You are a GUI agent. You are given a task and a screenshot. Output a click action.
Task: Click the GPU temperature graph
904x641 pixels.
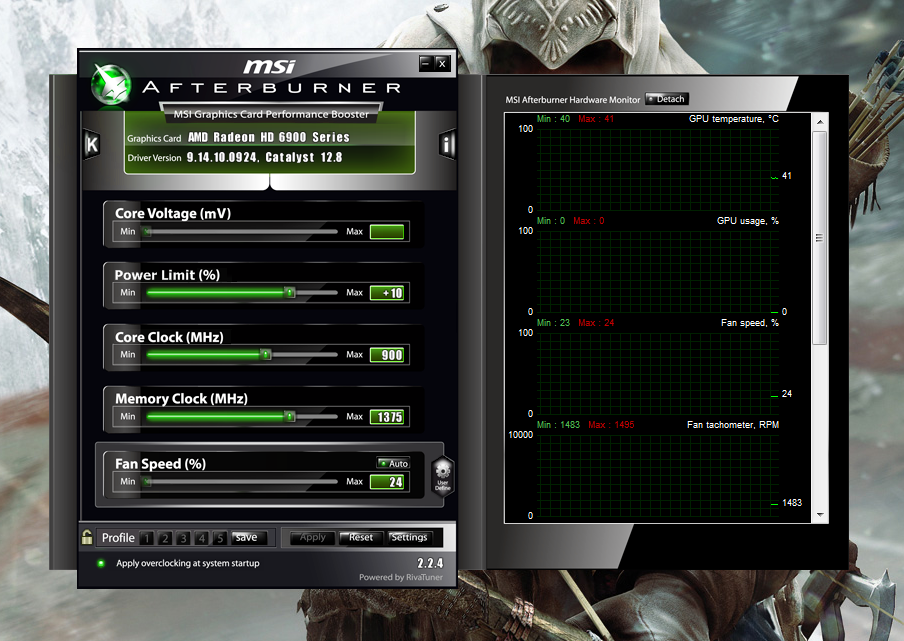pyautogui.click(x=658, y=169)
